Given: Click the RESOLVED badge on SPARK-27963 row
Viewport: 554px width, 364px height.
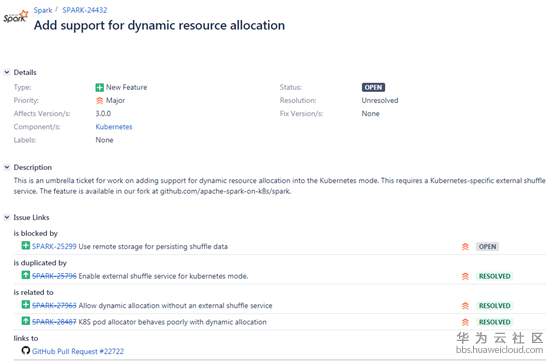Looking at the screenshot, I should click(x=494, y=306).
